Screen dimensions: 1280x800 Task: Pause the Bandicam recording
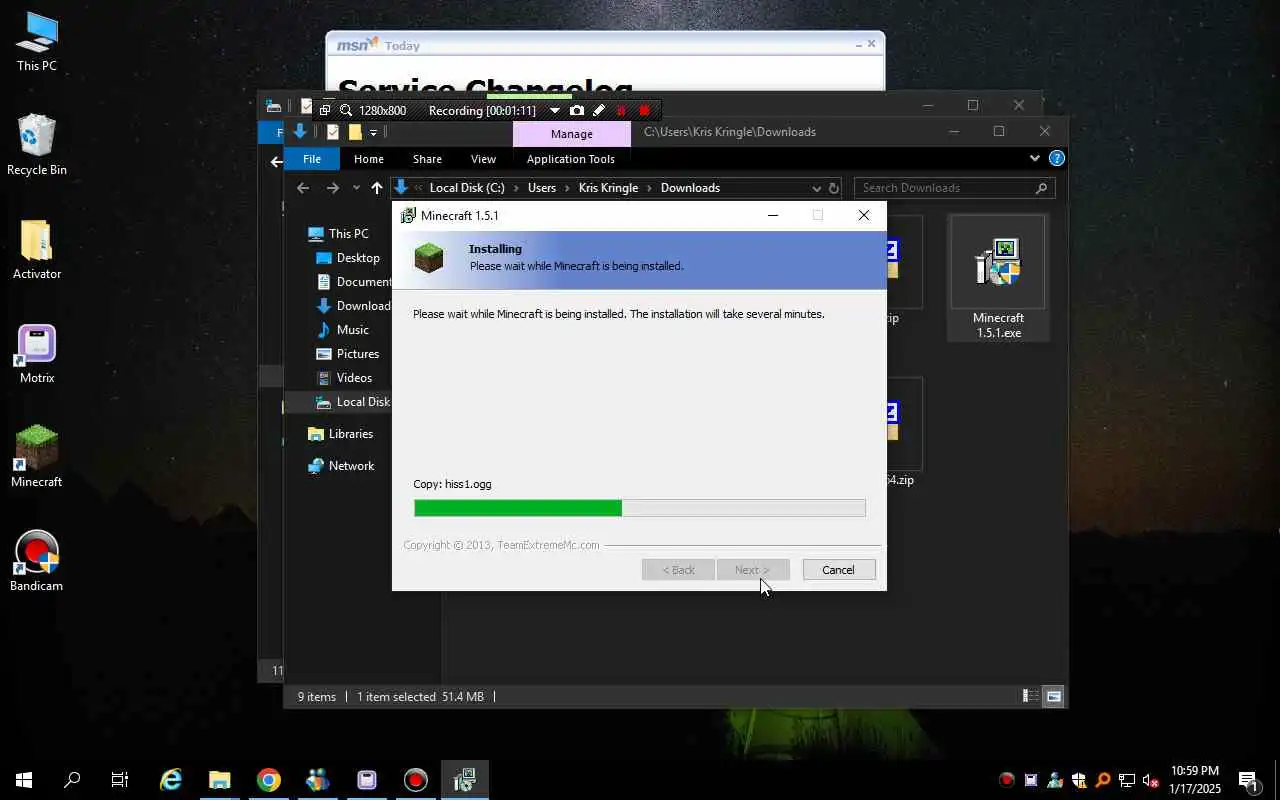tap(621, 110)
